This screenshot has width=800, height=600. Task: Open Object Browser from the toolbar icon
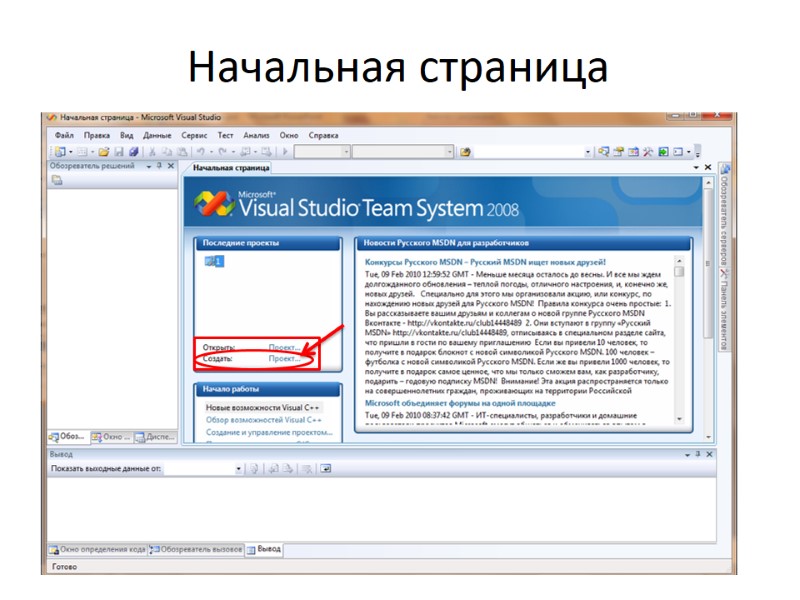(x=634, y=152)
